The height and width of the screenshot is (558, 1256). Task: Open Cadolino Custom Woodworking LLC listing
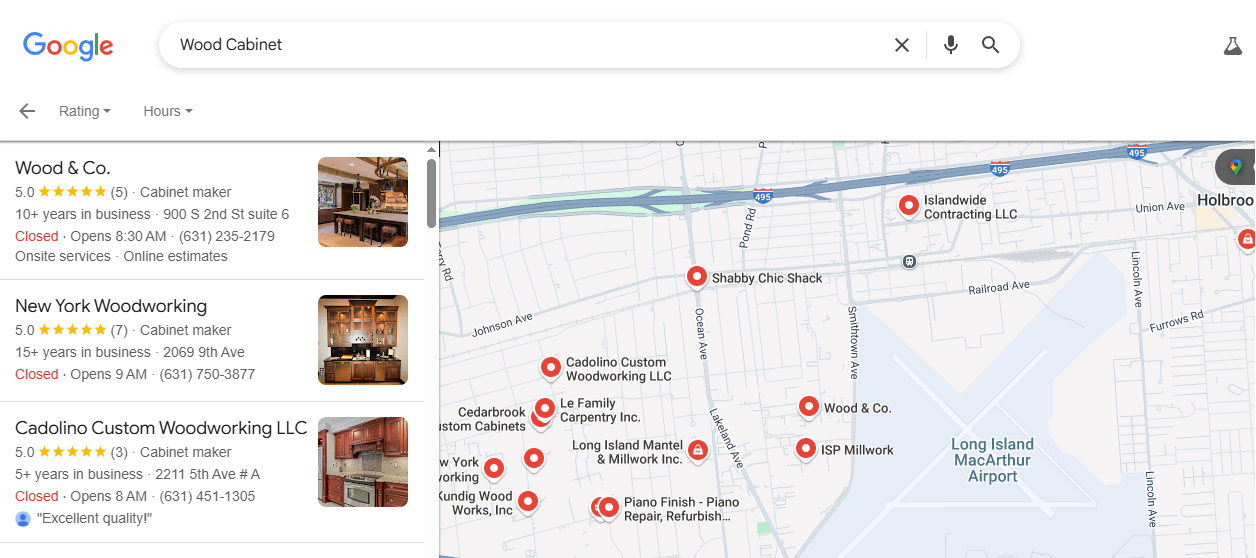161,428
